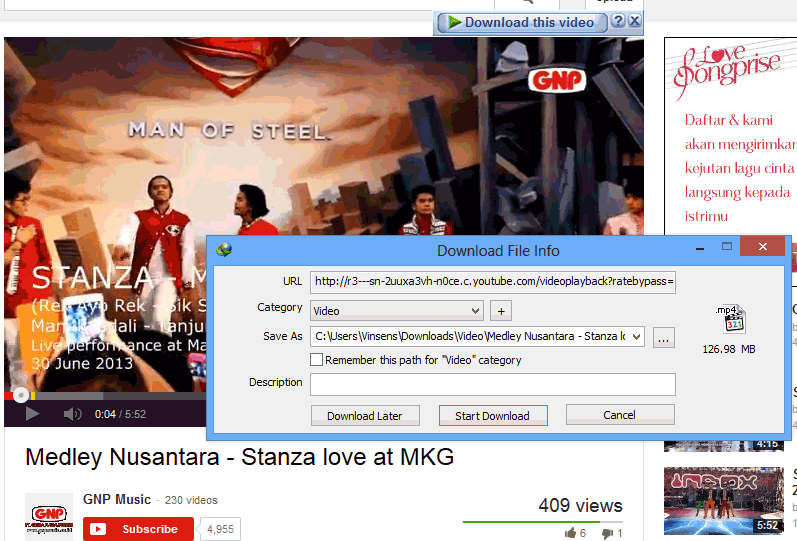
Task: Maximize the Download File Info dialog
Action: [727, 247]
